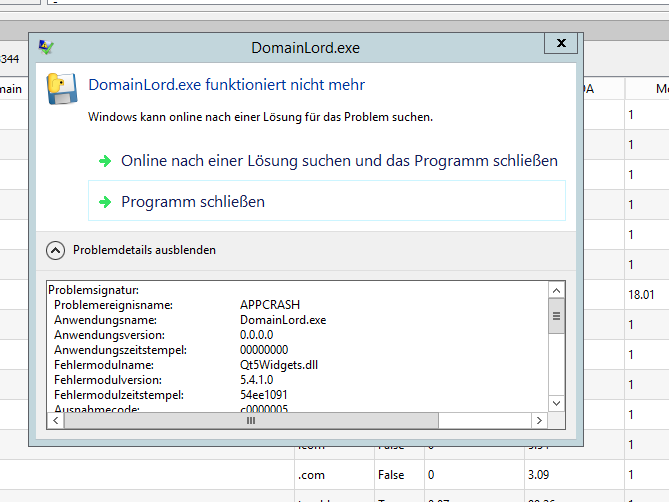Select 'Programm schließen' command link
This screenshot has height=502, width=669.
coord(327,201)
